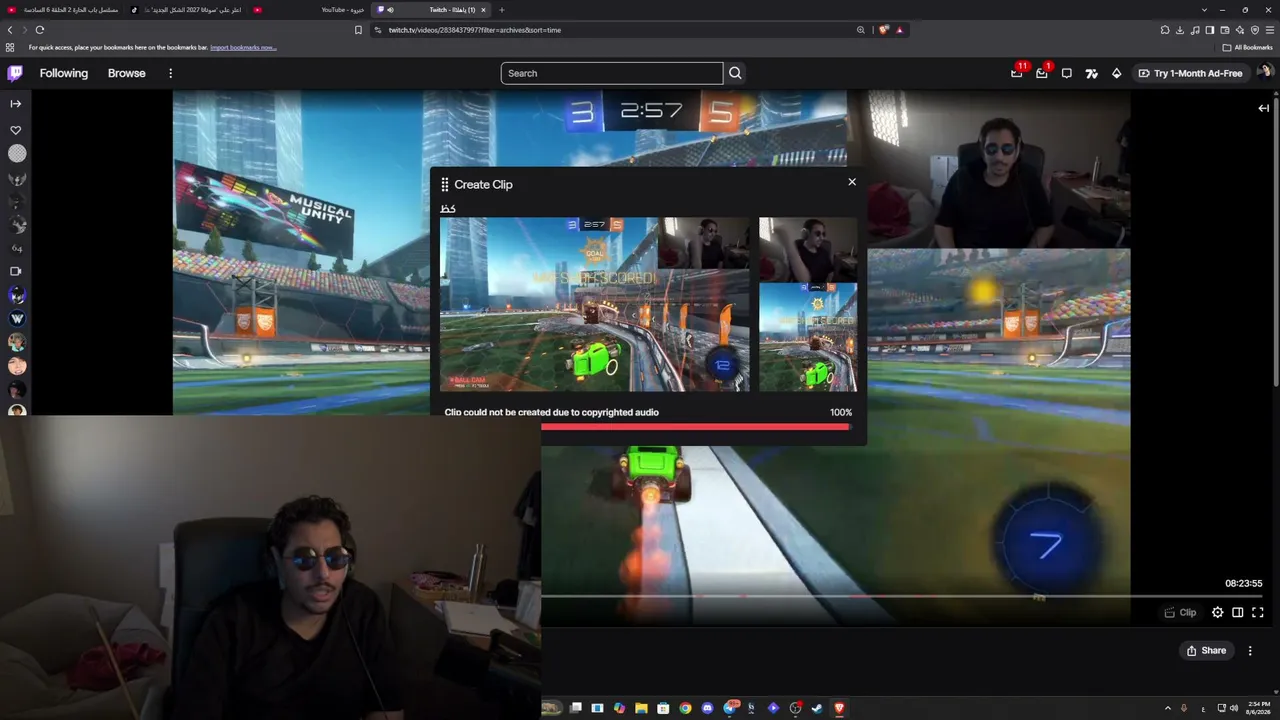Open video player settings gear
The width and height of the screenshot is (1280, 720).
click(x=1217, y=613)
